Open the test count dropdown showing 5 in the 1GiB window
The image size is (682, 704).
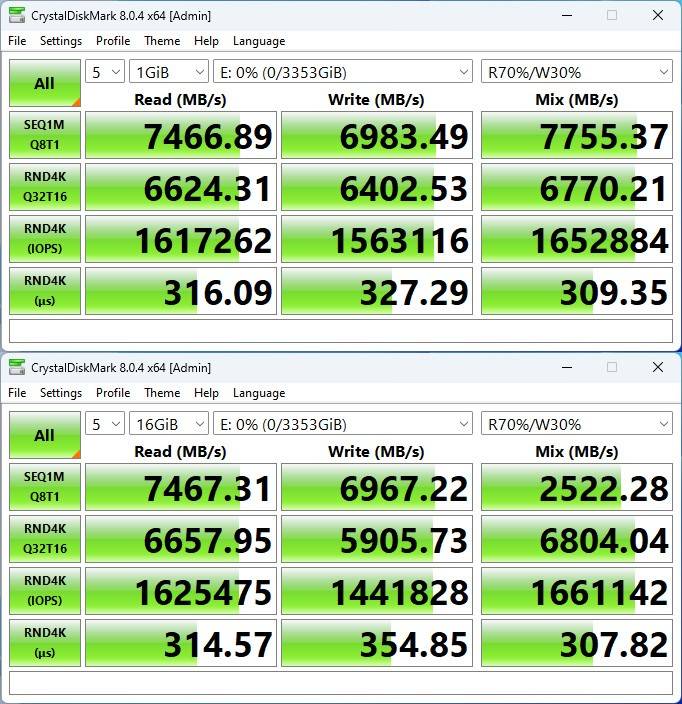coord(105,73)
